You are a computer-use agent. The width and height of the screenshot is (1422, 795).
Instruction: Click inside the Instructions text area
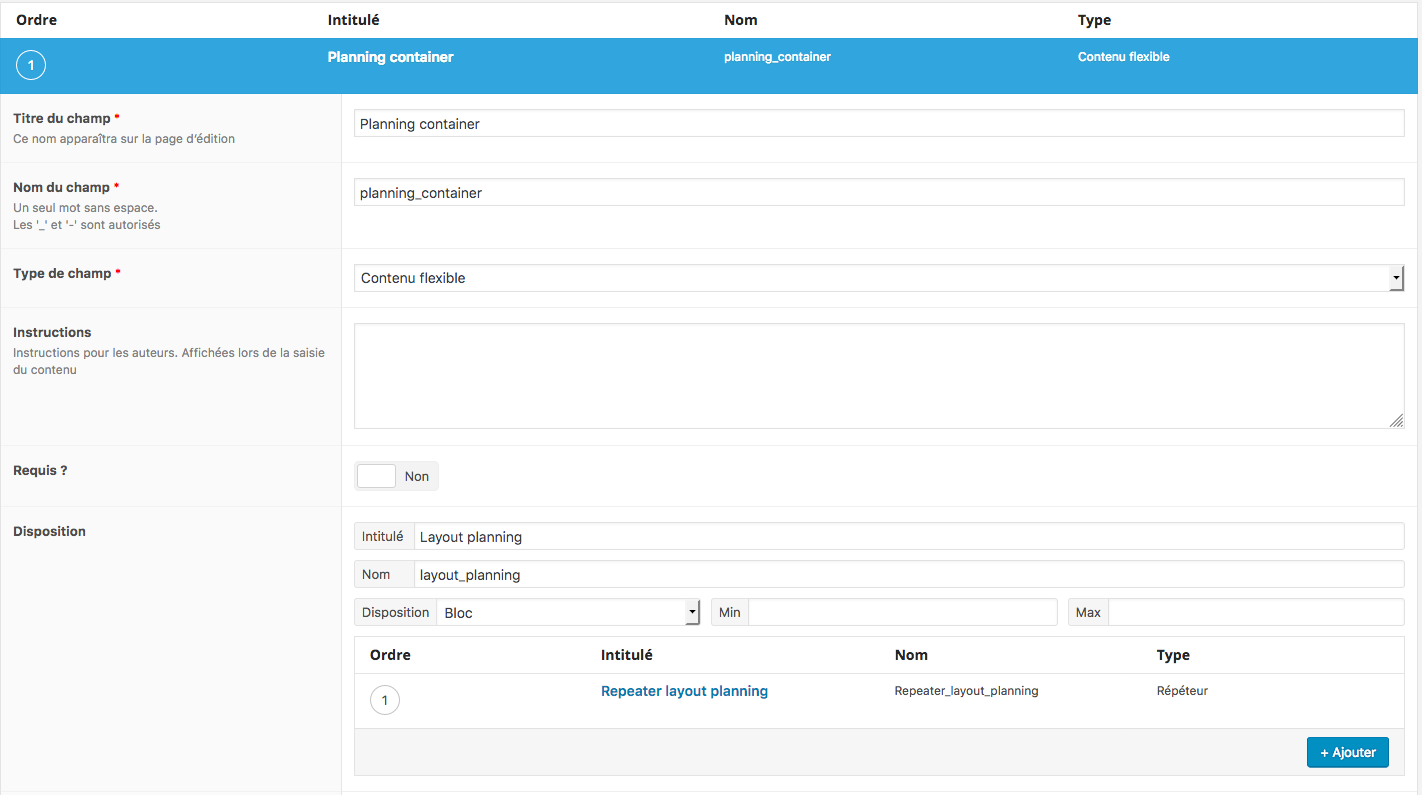(x=879, y=375)
